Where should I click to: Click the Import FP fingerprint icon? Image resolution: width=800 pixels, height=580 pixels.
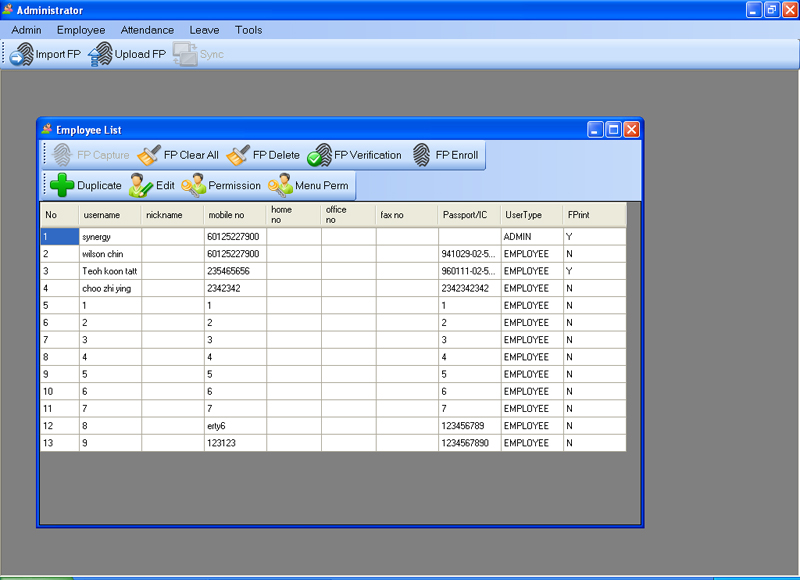(x=21, y=54)
